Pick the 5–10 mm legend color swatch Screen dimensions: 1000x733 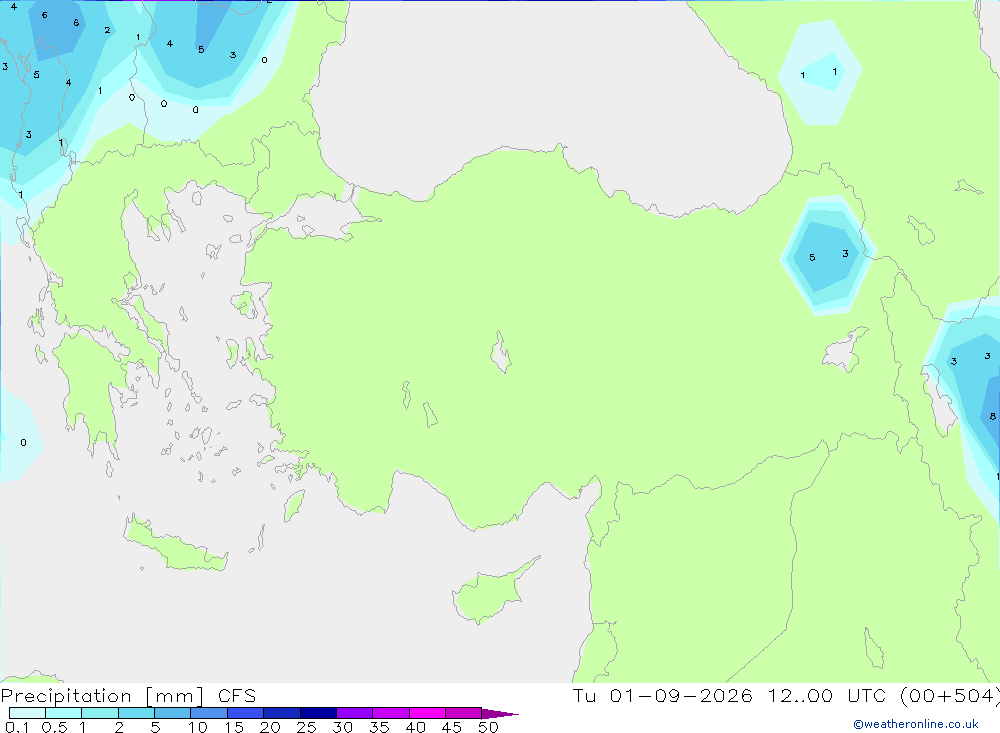click(x=173, y=713)
